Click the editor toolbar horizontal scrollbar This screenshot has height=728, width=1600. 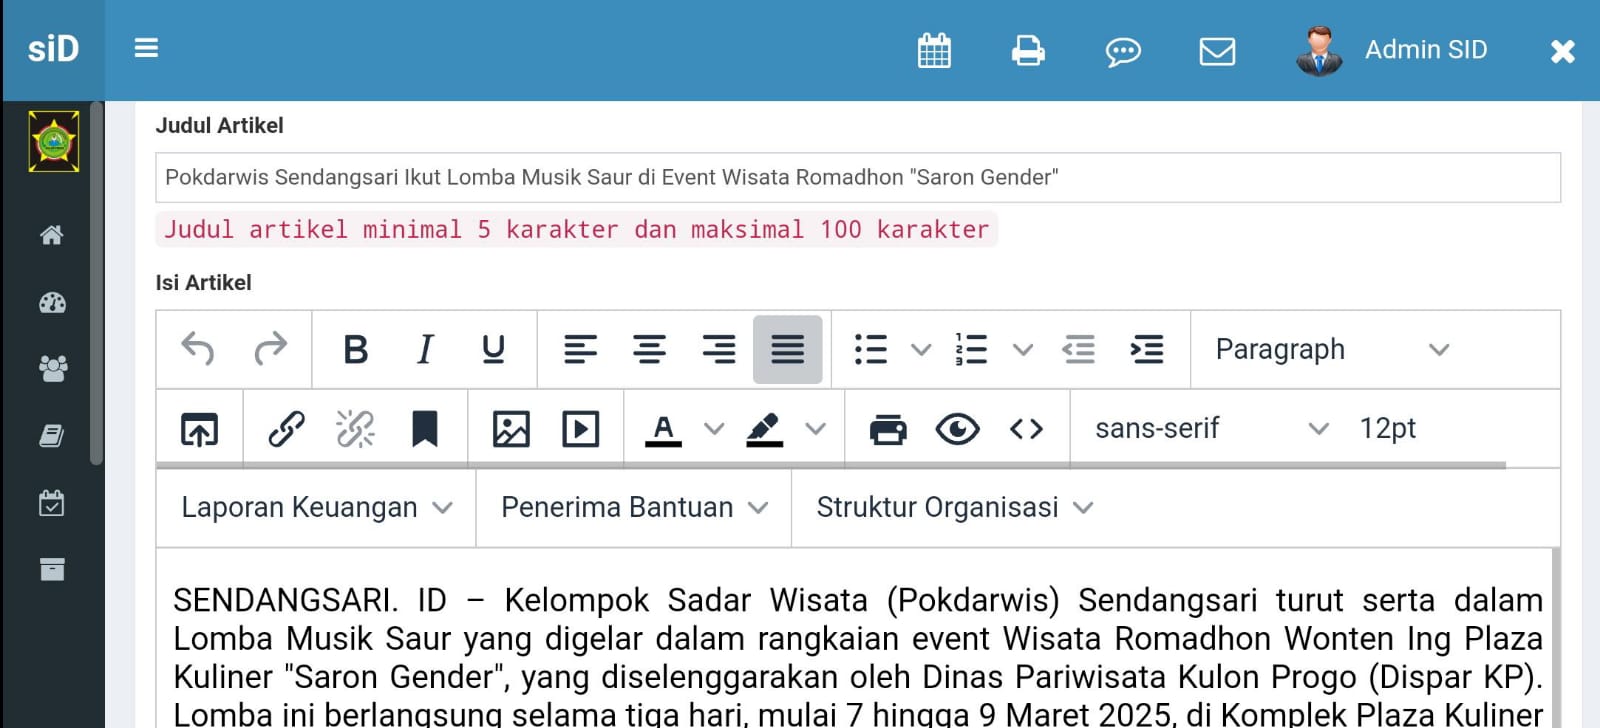[831, 465]
